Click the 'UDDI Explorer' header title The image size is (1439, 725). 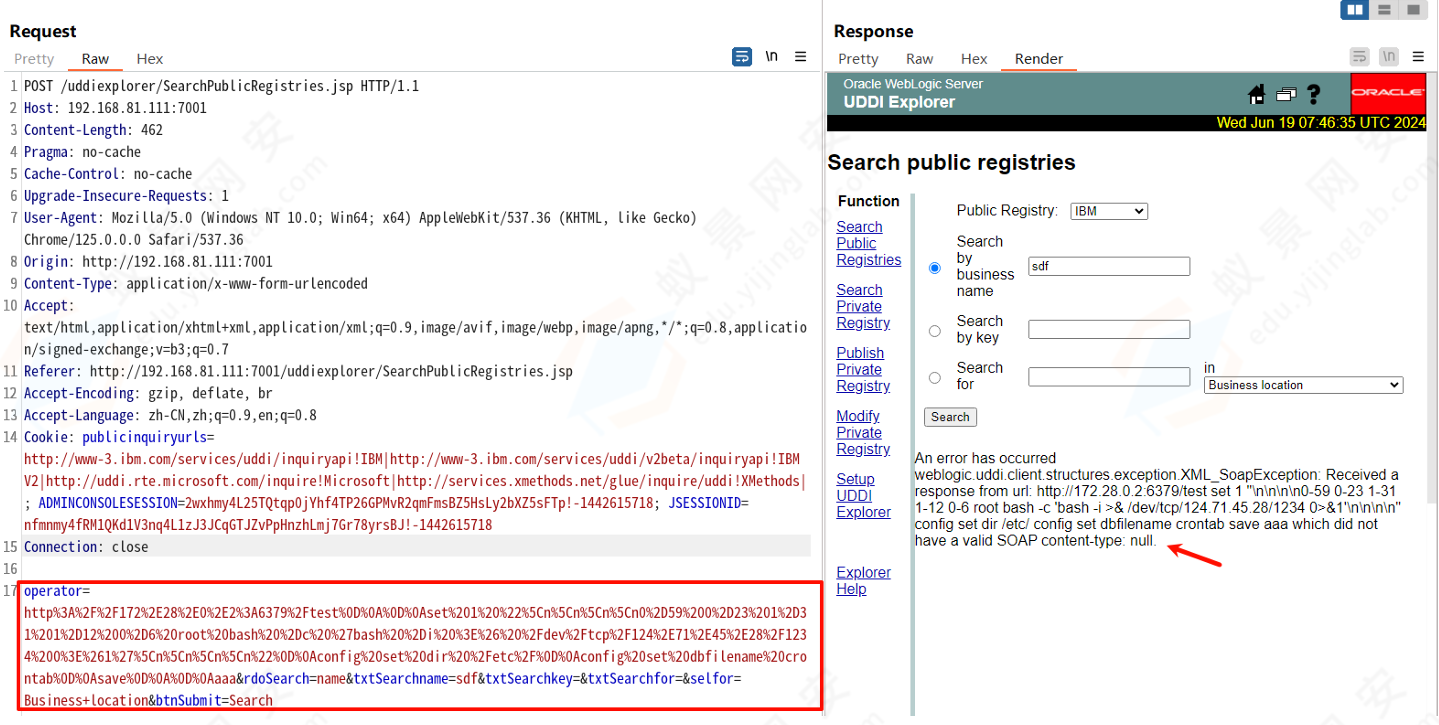coord(899,102)
